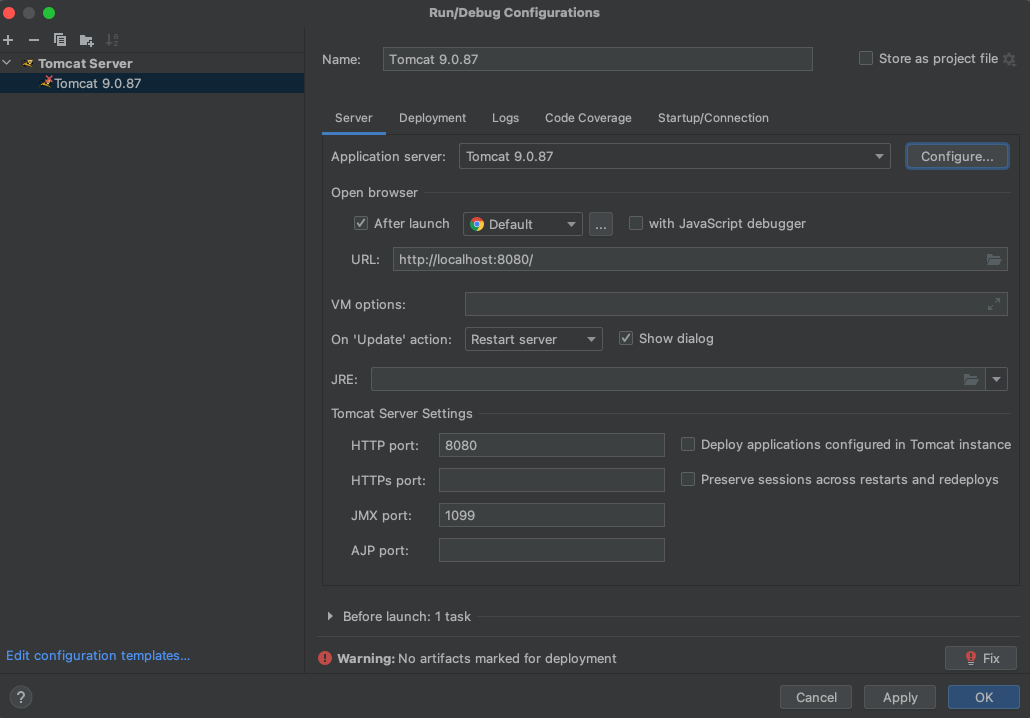Open Application server dropdown

click(x=675, y=156)
